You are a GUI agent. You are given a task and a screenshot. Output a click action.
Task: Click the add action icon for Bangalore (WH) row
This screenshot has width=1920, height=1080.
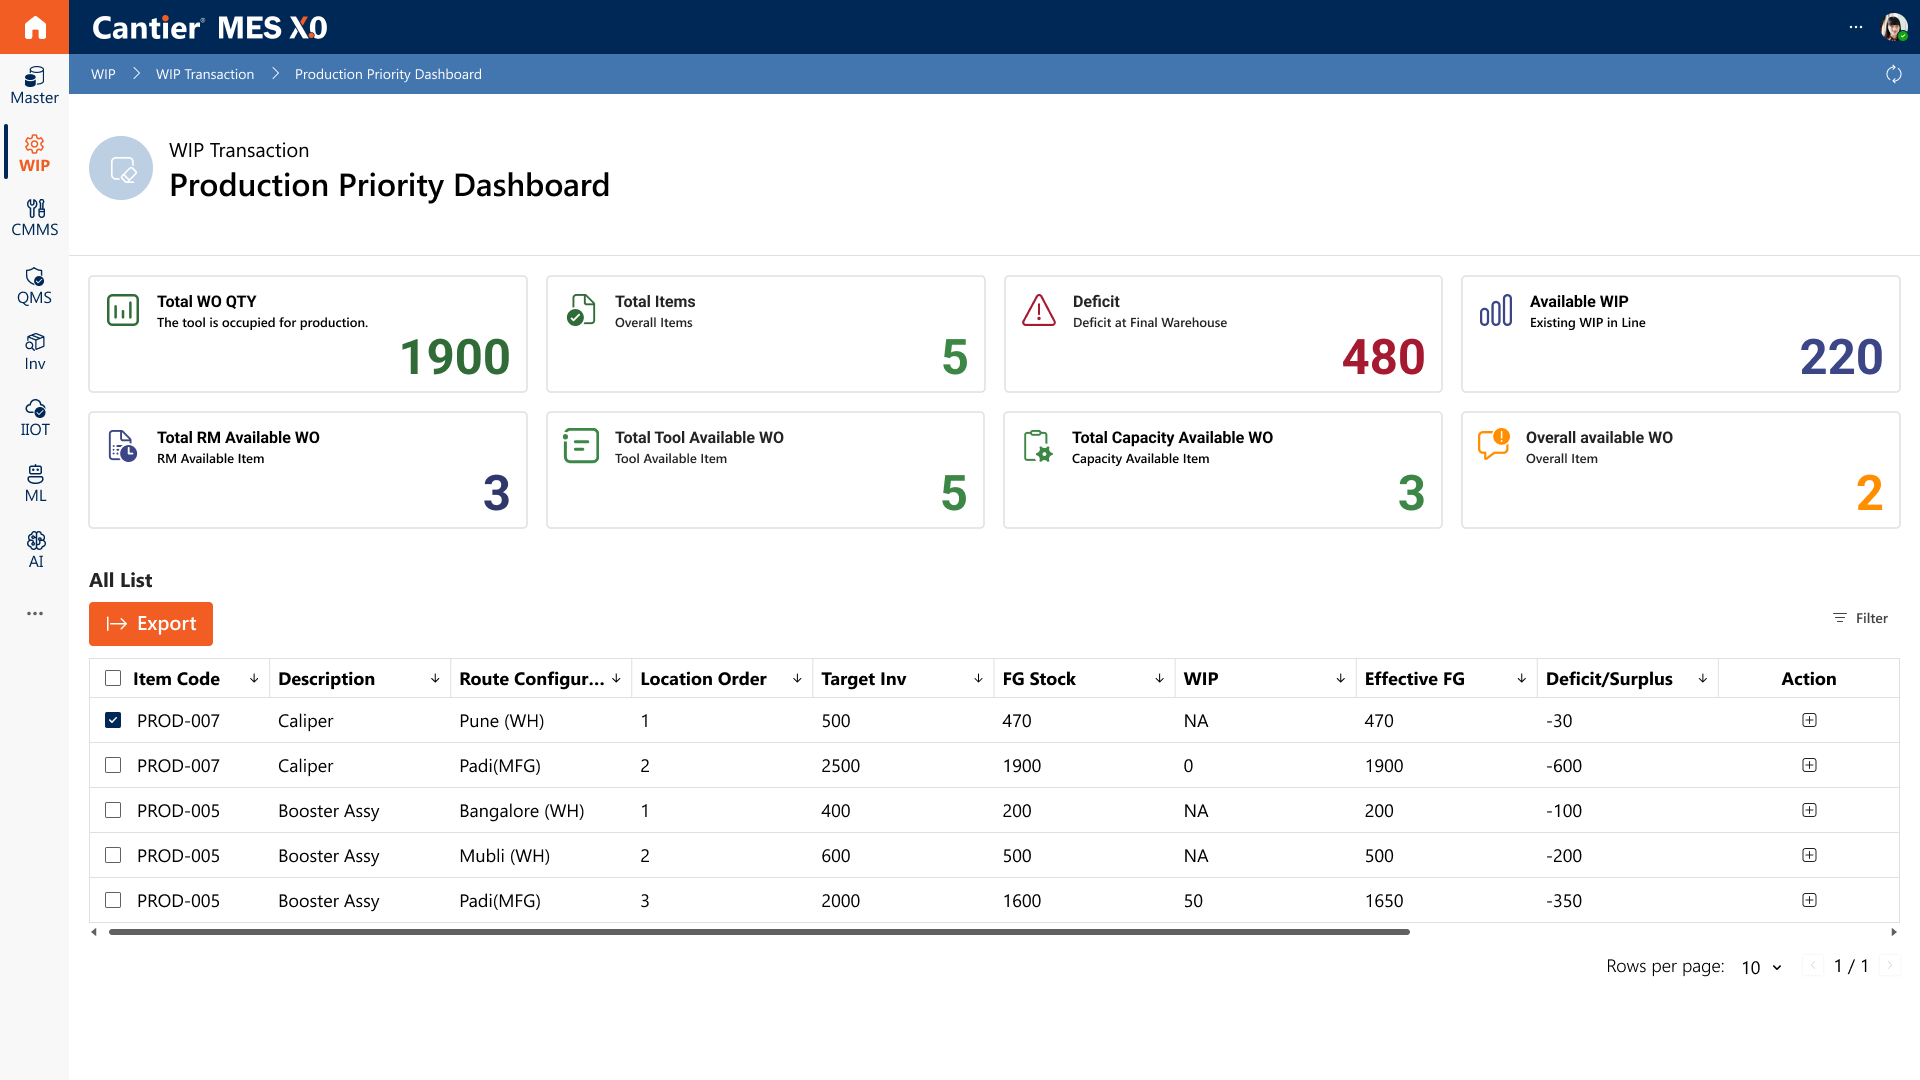1809,810
